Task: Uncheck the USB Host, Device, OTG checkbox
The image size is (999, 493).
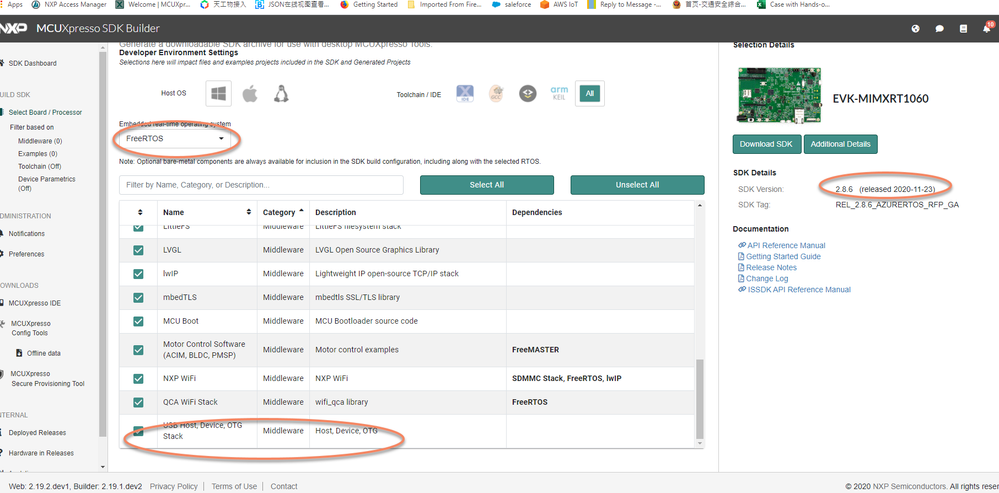Action: (138, 431)
